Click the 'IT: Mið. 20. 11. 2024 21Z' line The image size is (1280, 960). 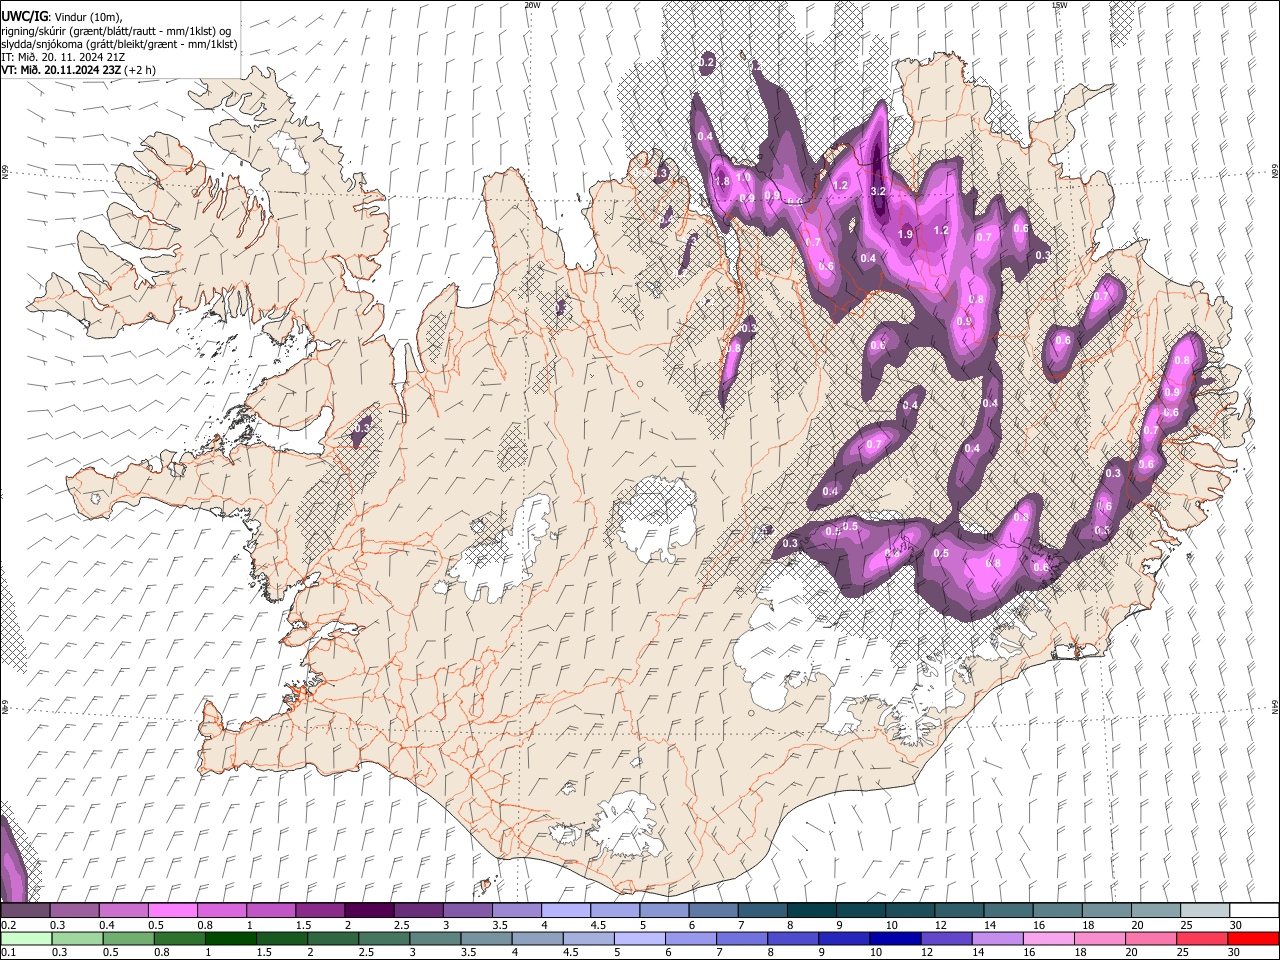click(63, 57)
